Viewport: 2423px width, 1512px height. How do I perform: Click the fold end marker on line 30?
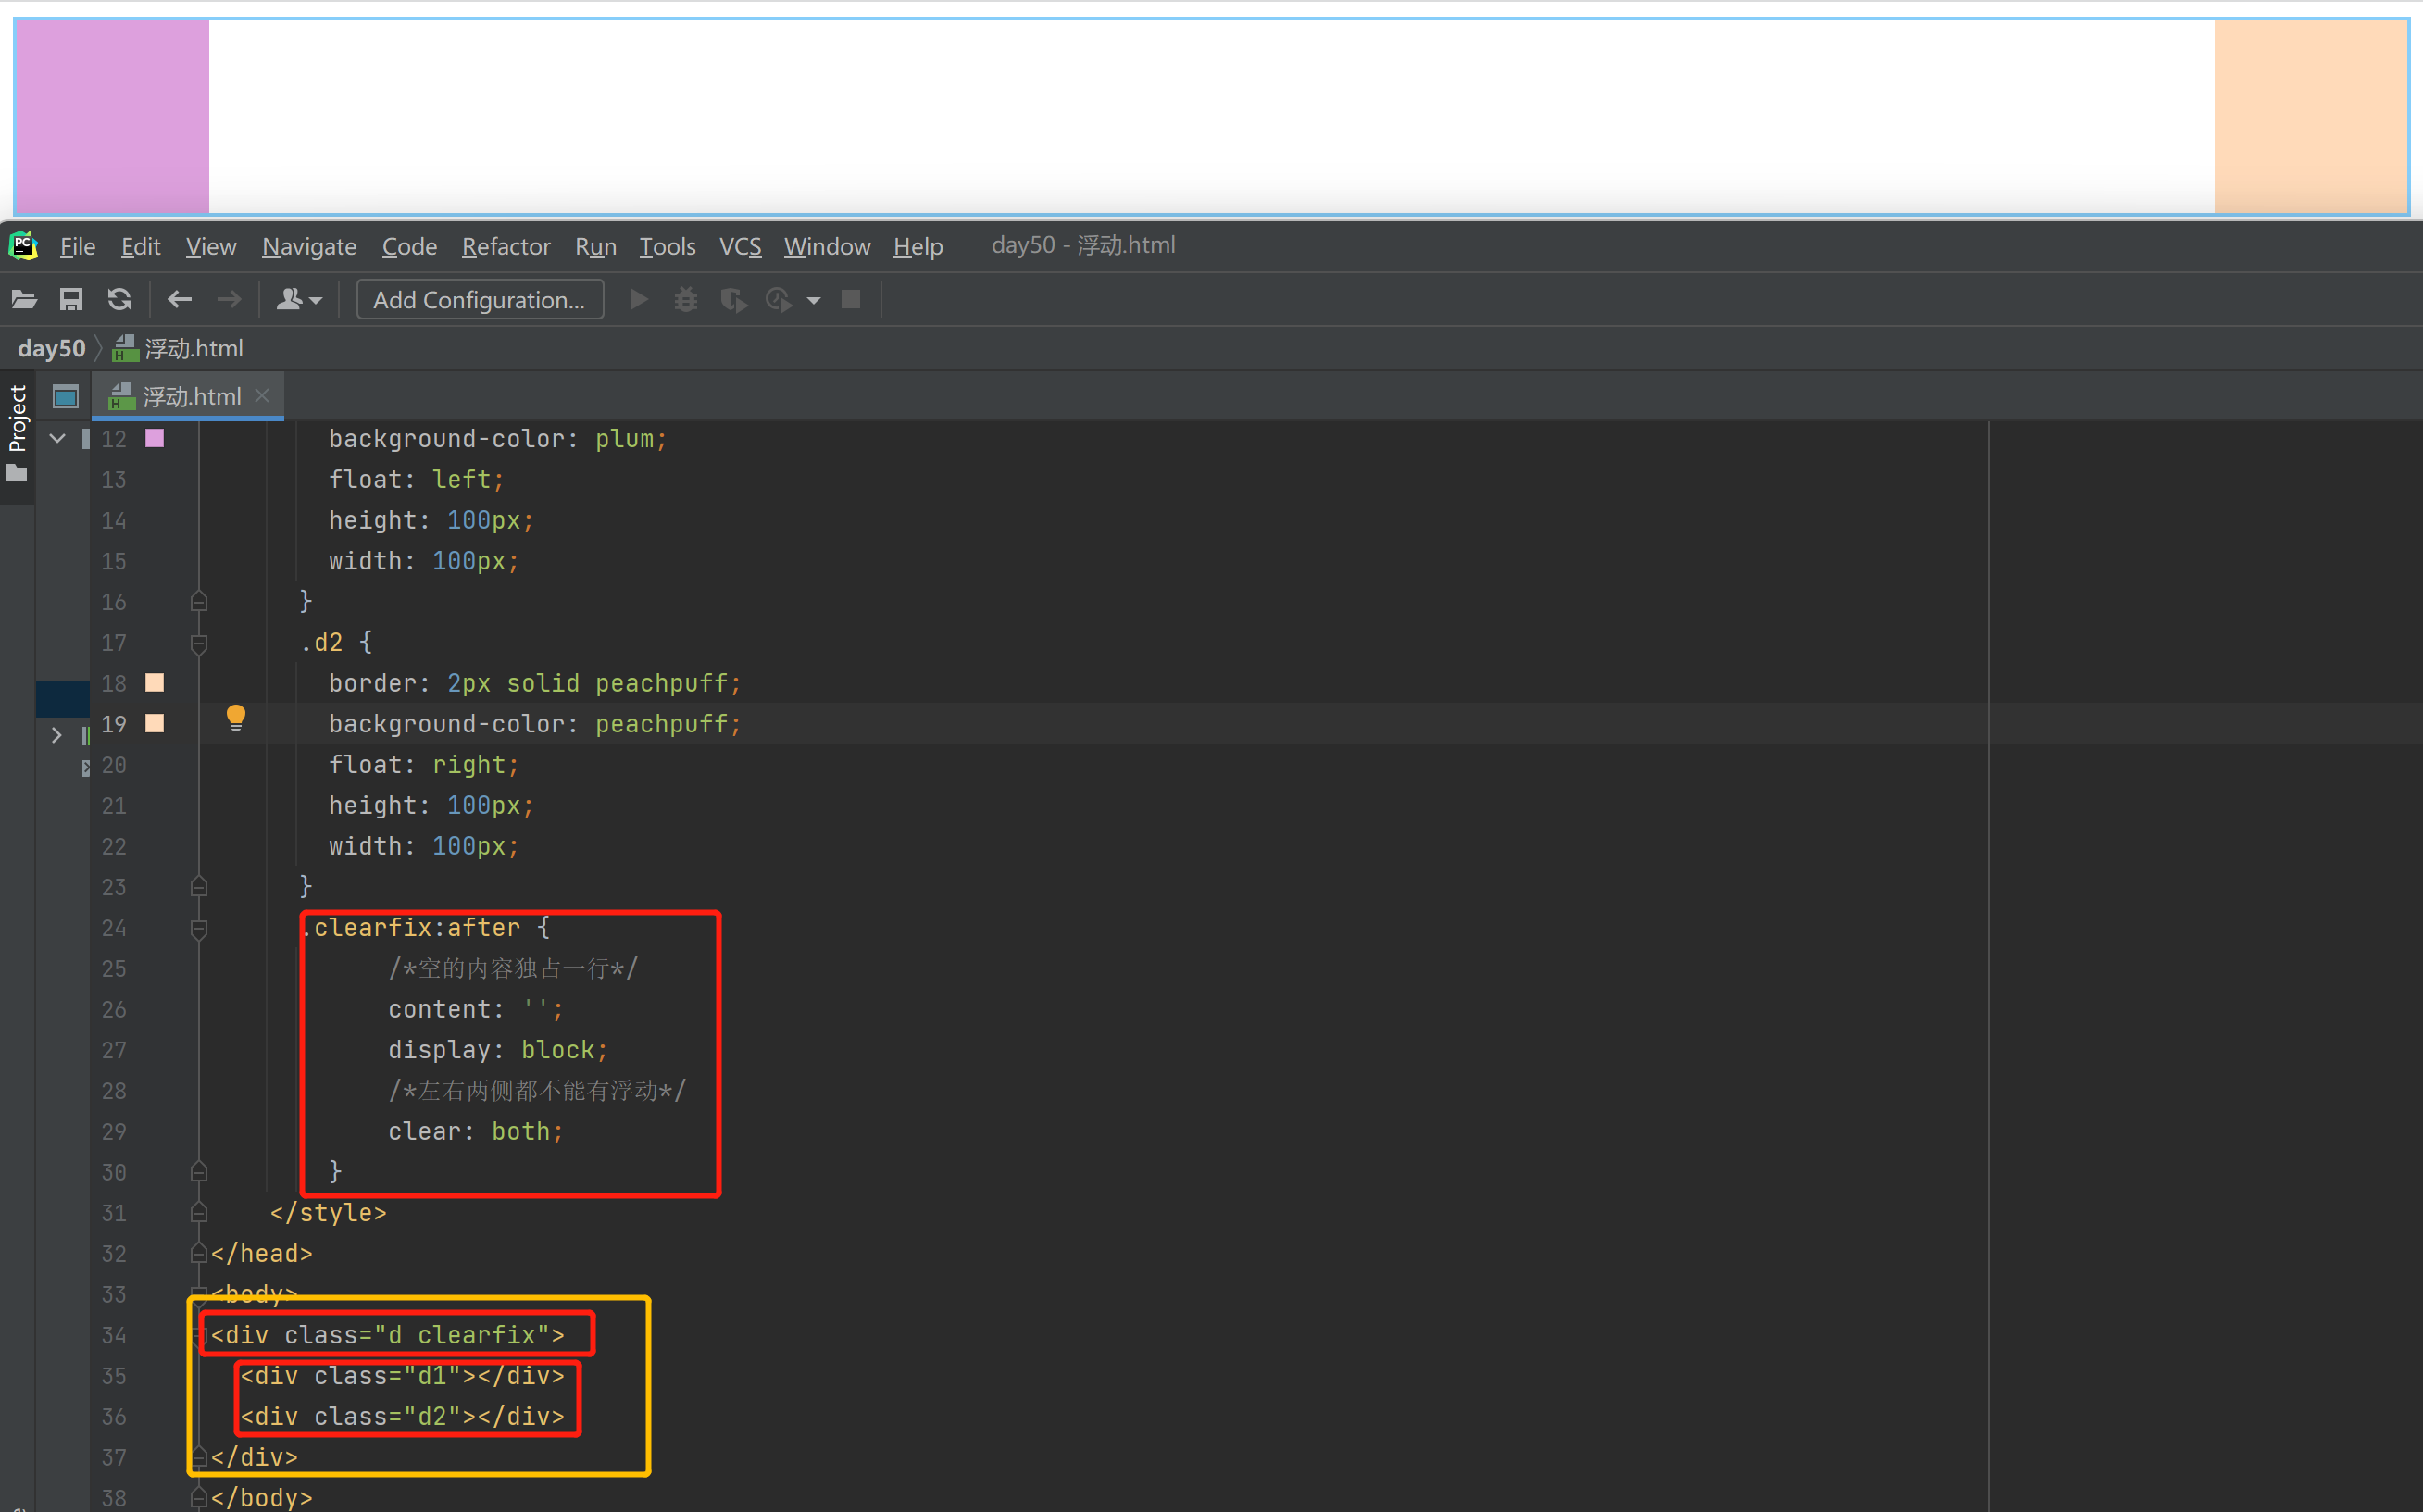[x=199, y=1172]
